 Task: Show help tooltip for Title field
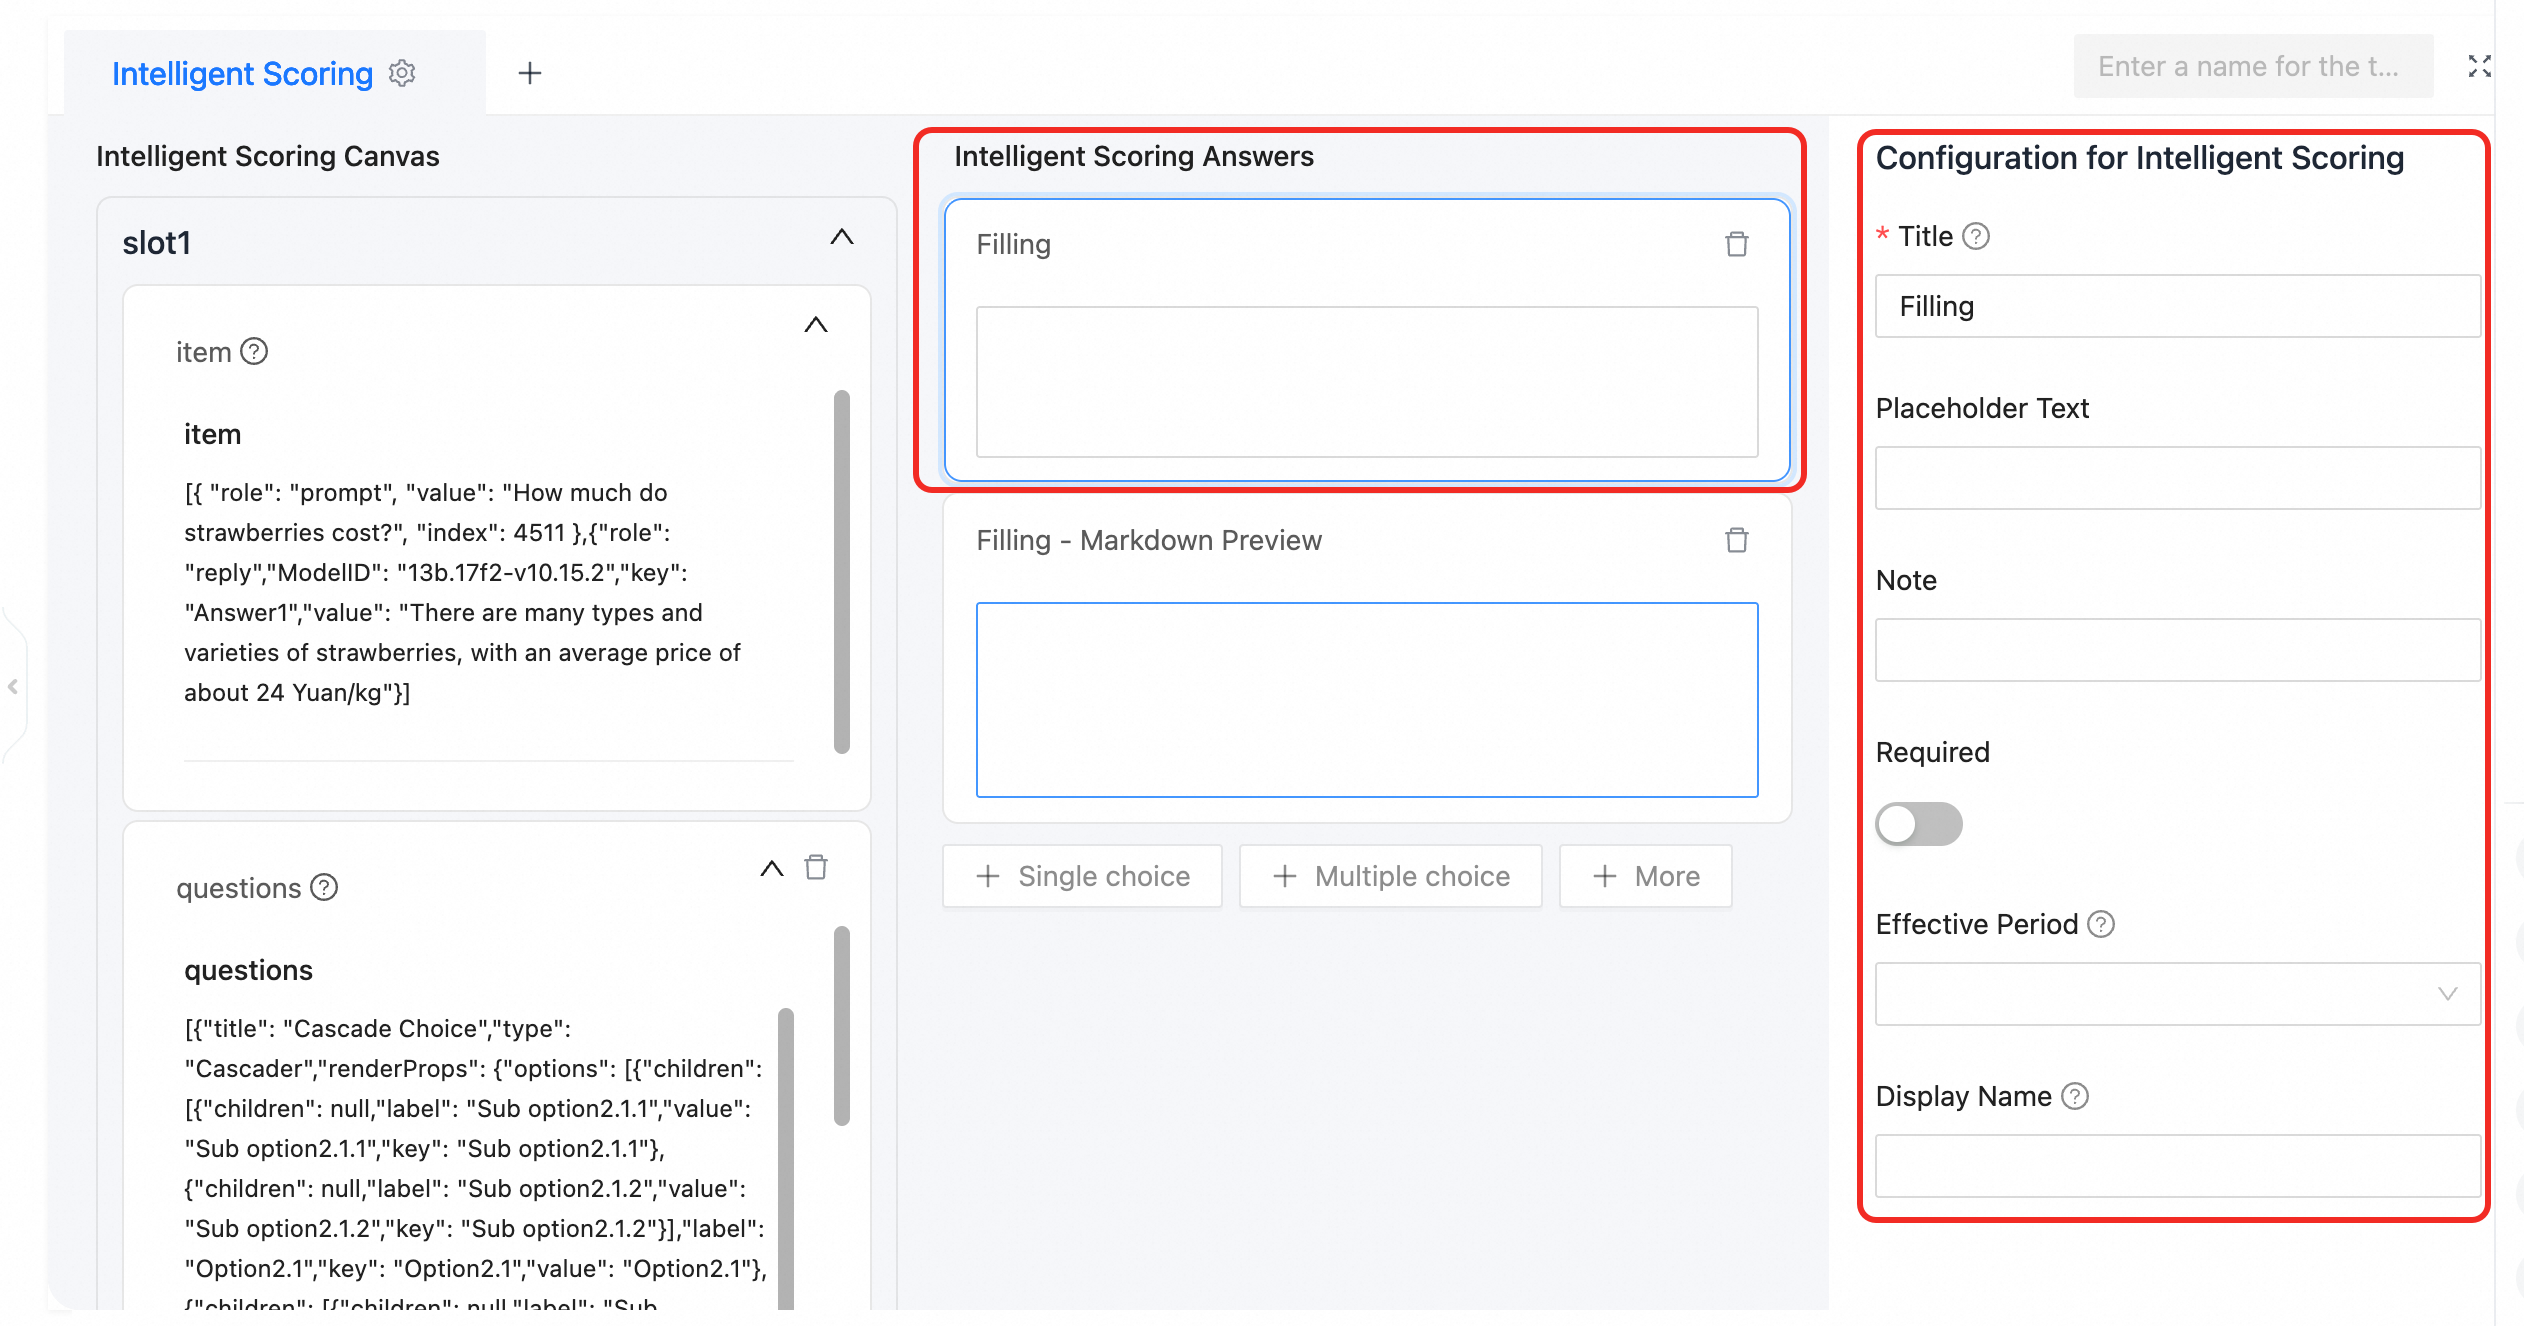1976,236
